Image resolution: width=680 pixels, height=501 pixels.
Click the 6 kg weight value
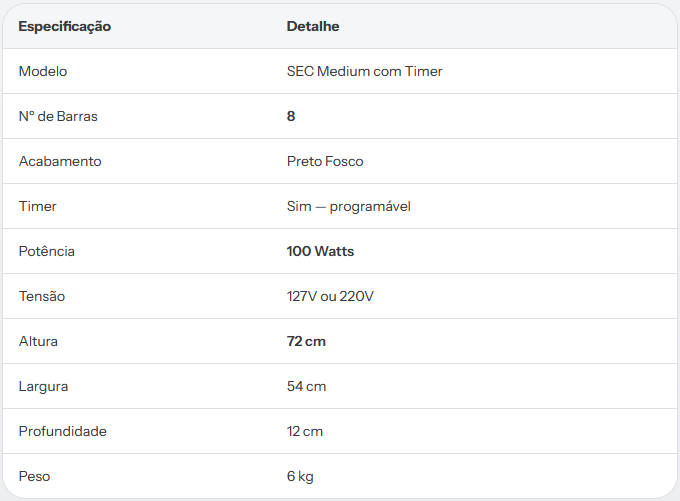300,476
